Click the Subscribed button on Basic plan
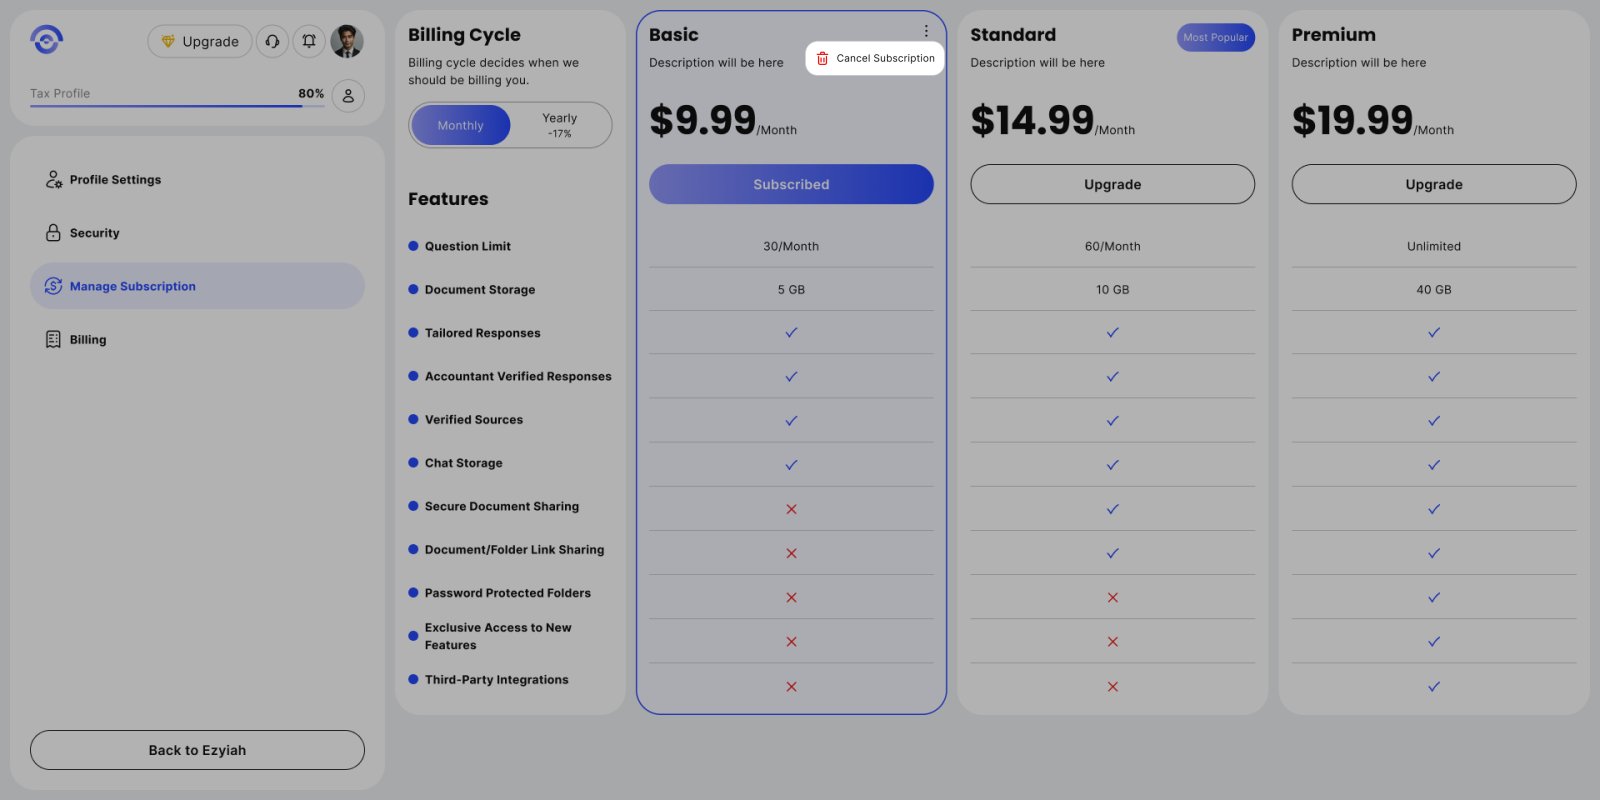 [791, 185]
